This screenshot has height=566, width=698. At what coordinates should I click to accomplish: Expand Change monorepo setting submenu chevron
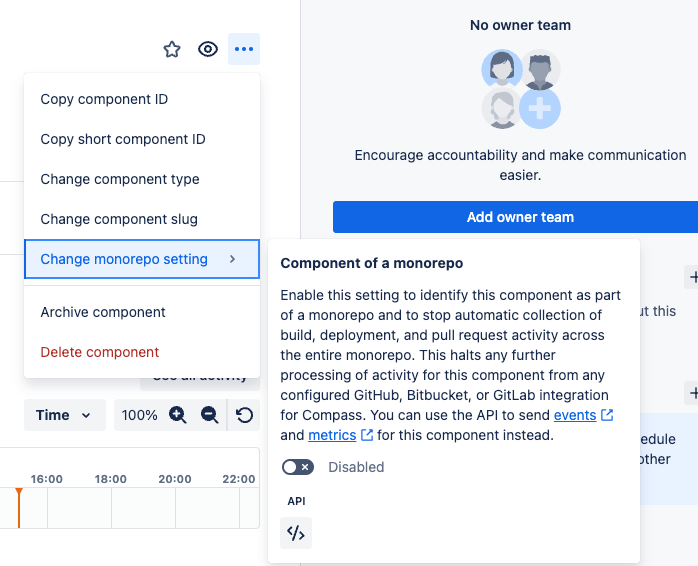coord(232,259)
